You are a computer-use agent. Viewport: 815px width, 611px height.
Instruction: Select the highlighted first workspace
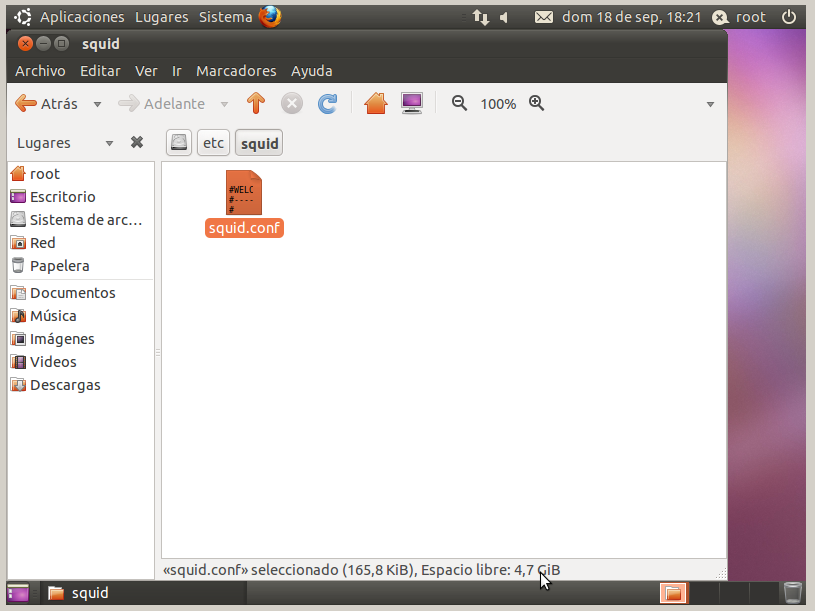(x=673, y=593)
